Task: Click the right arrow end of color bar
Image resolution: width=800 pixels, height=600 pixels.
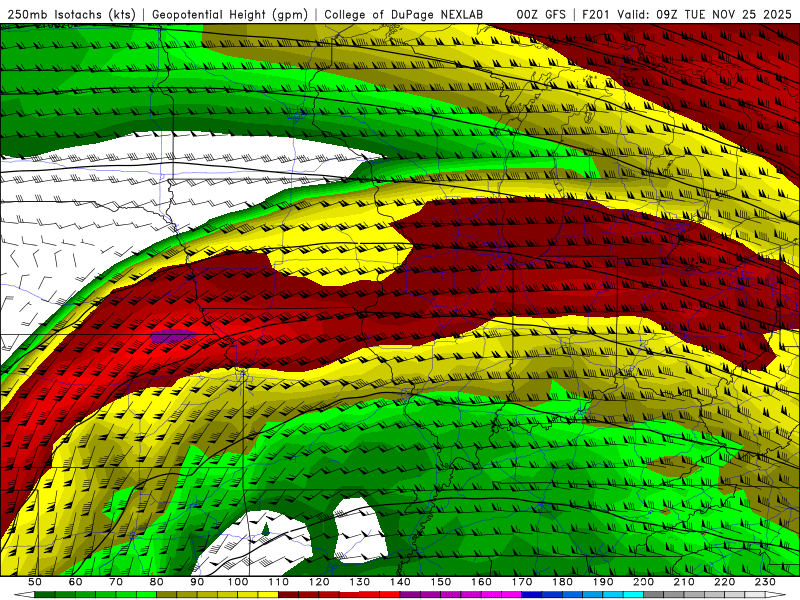Action: [x=776, y=595]
